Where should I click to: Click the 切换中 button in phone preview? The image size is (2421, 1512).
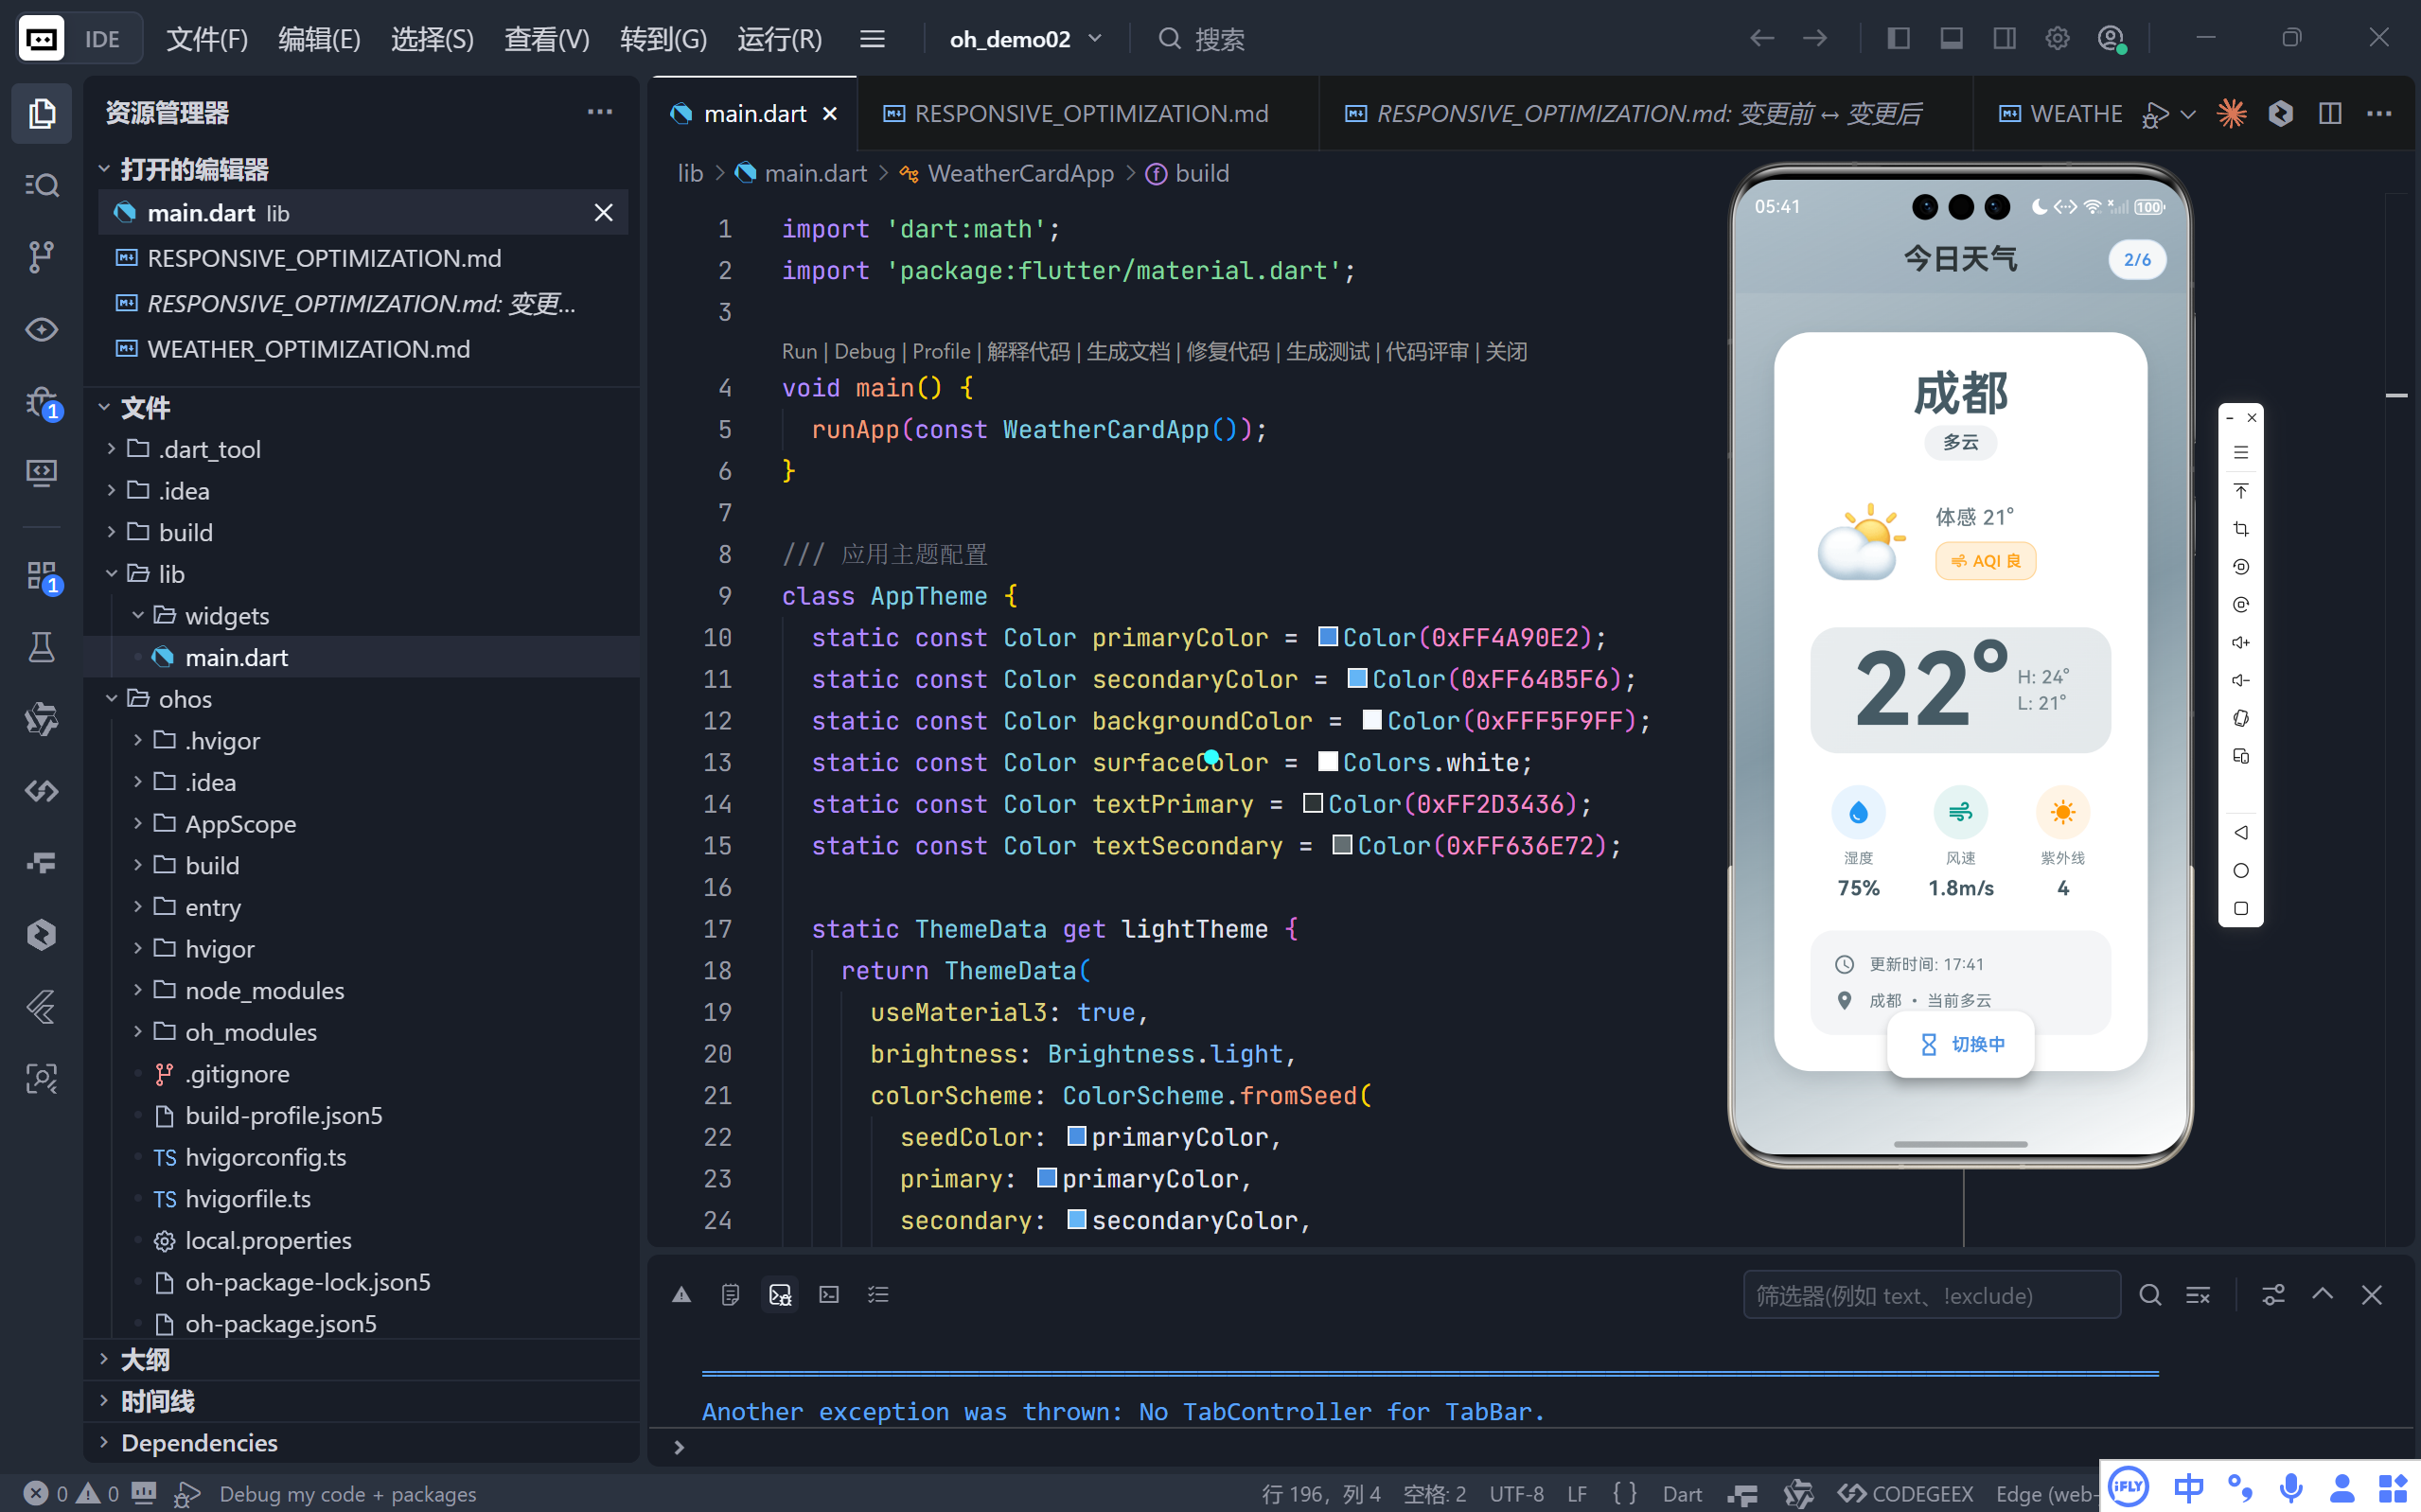(1960, 1044)
